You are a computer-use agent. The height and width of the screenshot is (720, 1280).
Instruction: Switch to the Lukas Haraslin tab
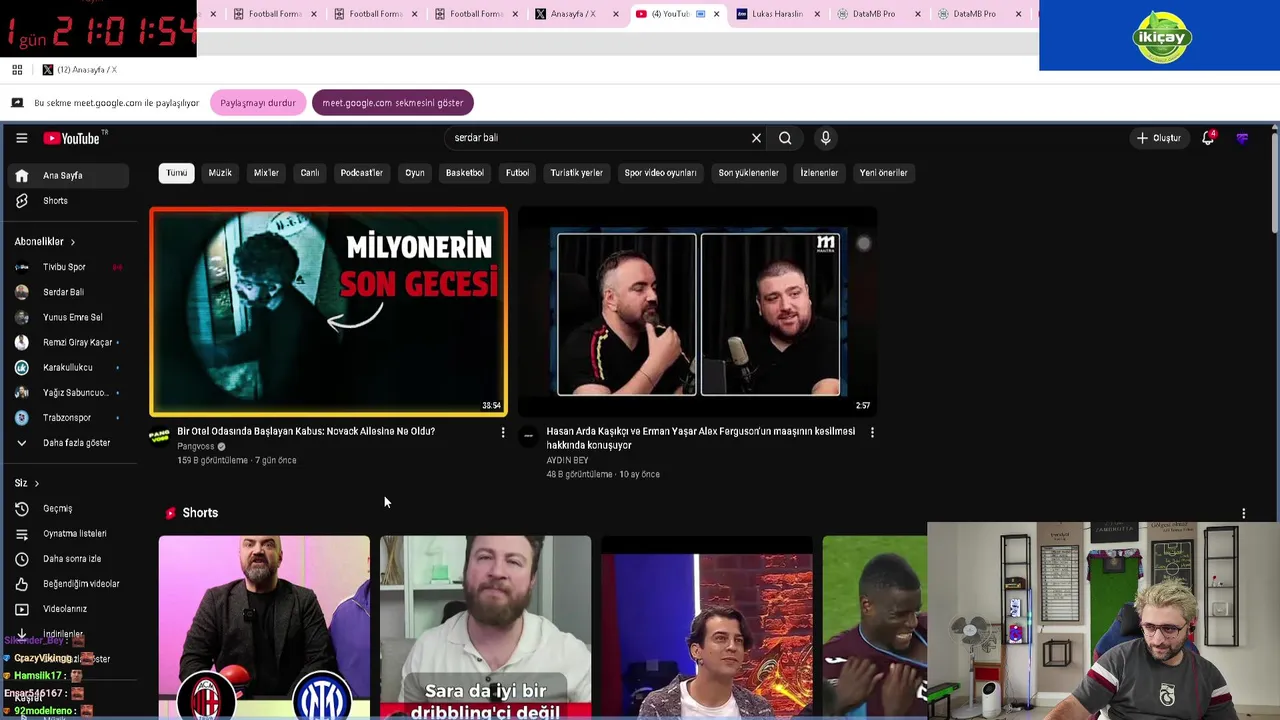point(777,14)
